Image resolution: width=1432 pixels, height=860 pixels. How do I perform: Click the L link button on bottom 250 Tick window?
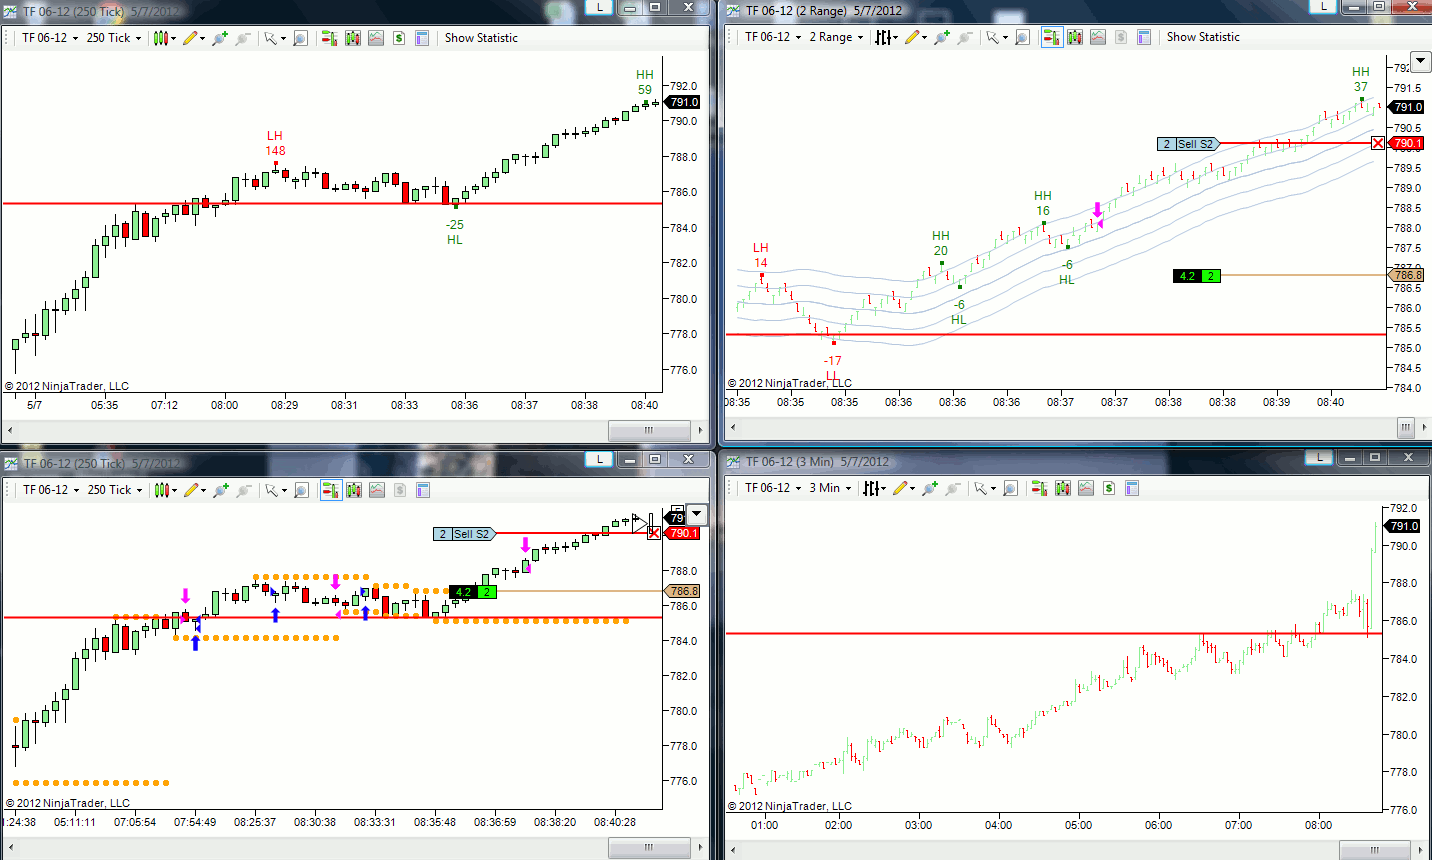598,459
